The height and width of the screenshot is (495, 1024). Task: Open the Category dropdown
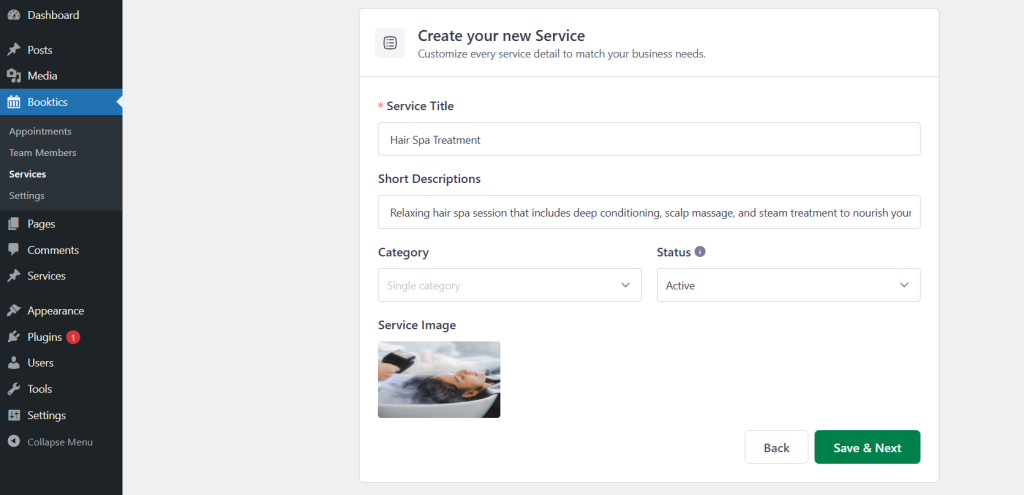click(509, 285)
